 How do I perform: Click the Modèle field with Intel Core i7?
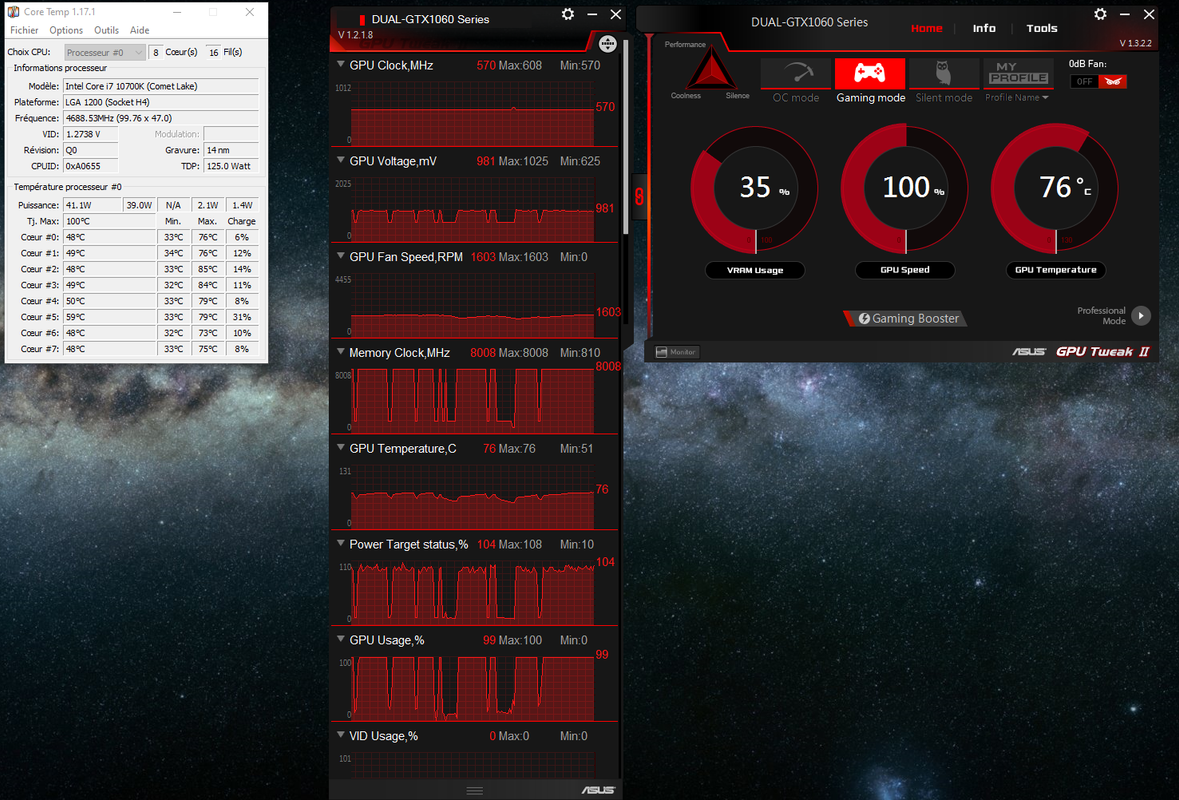161,86
